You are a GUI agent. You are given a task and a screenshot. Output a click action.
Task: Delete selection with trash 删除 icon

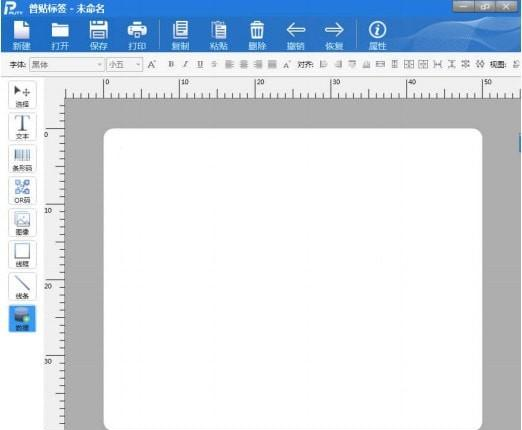click(x=257, y=35)
